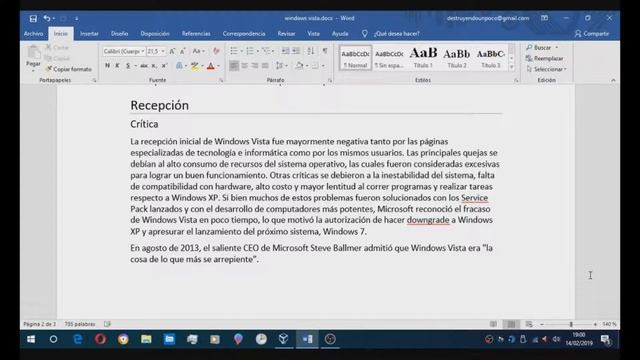Screen dimensions: 640x360
Task: Switch to the read mode view icon
Action: click(x=493, y=324)
